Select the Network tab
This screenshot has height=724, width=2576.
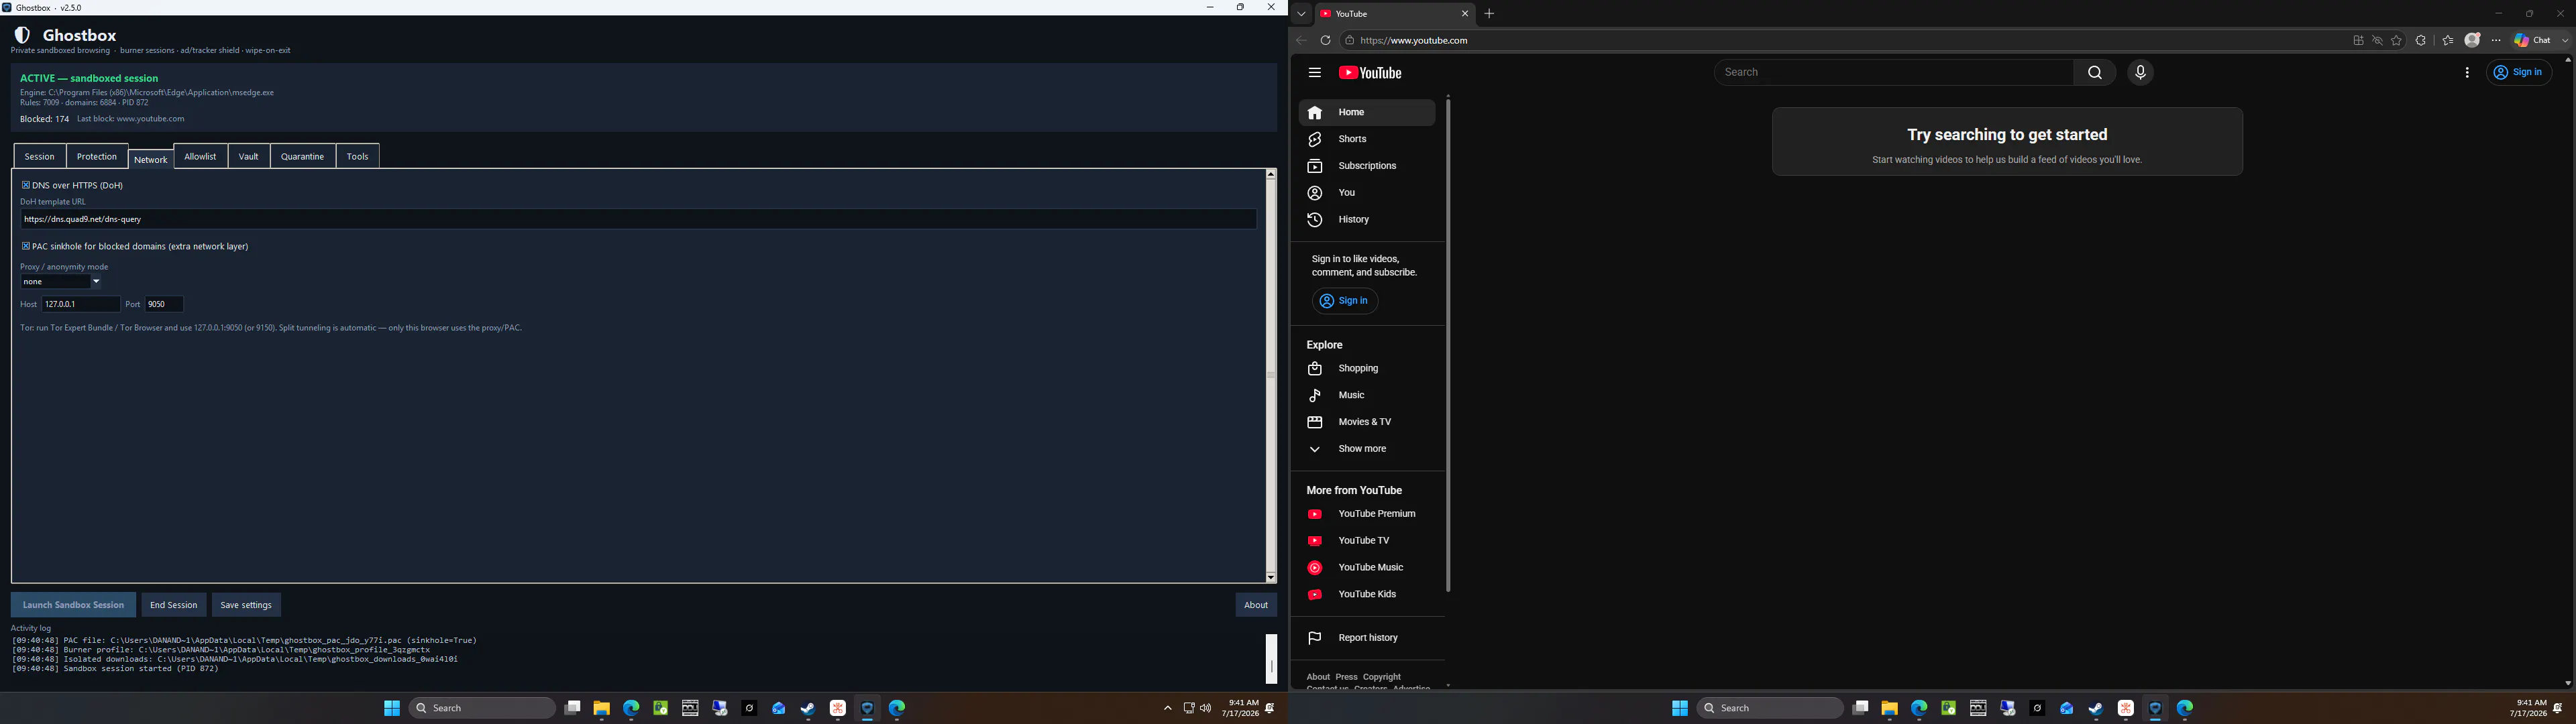151,159
